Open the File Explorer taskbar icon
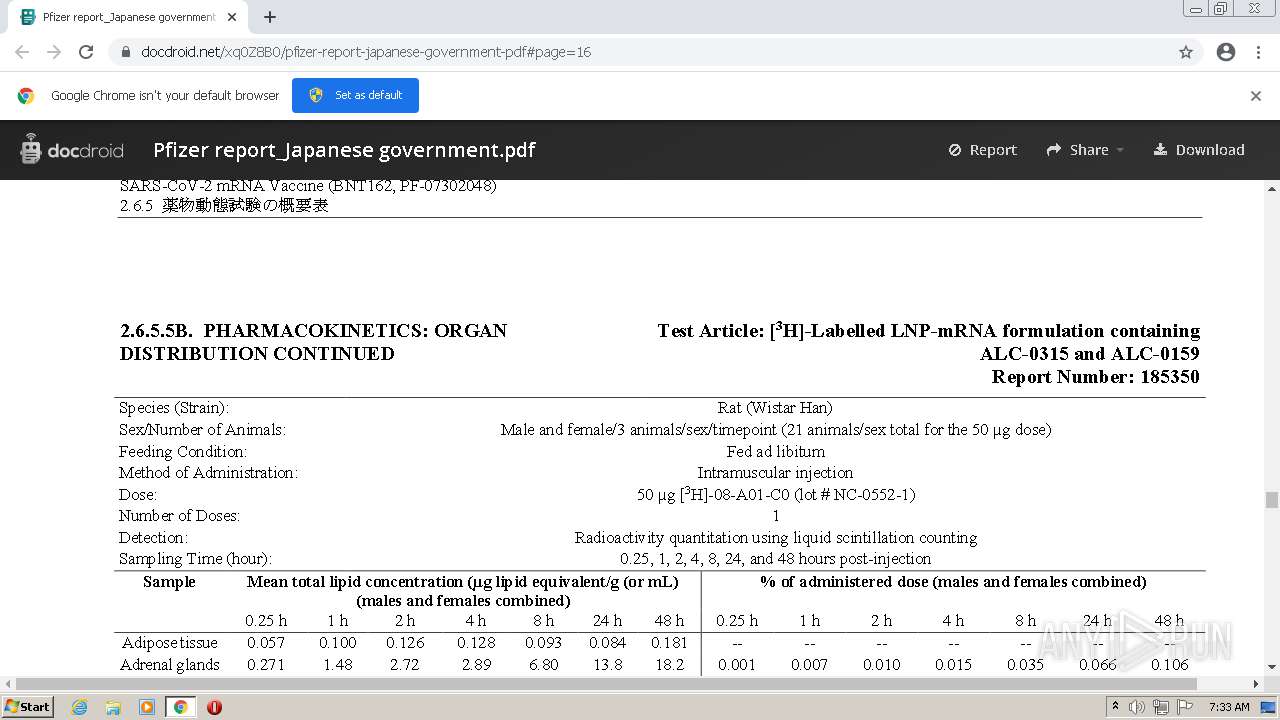This screenshot has width=1280, height=720. pos(113,707)
